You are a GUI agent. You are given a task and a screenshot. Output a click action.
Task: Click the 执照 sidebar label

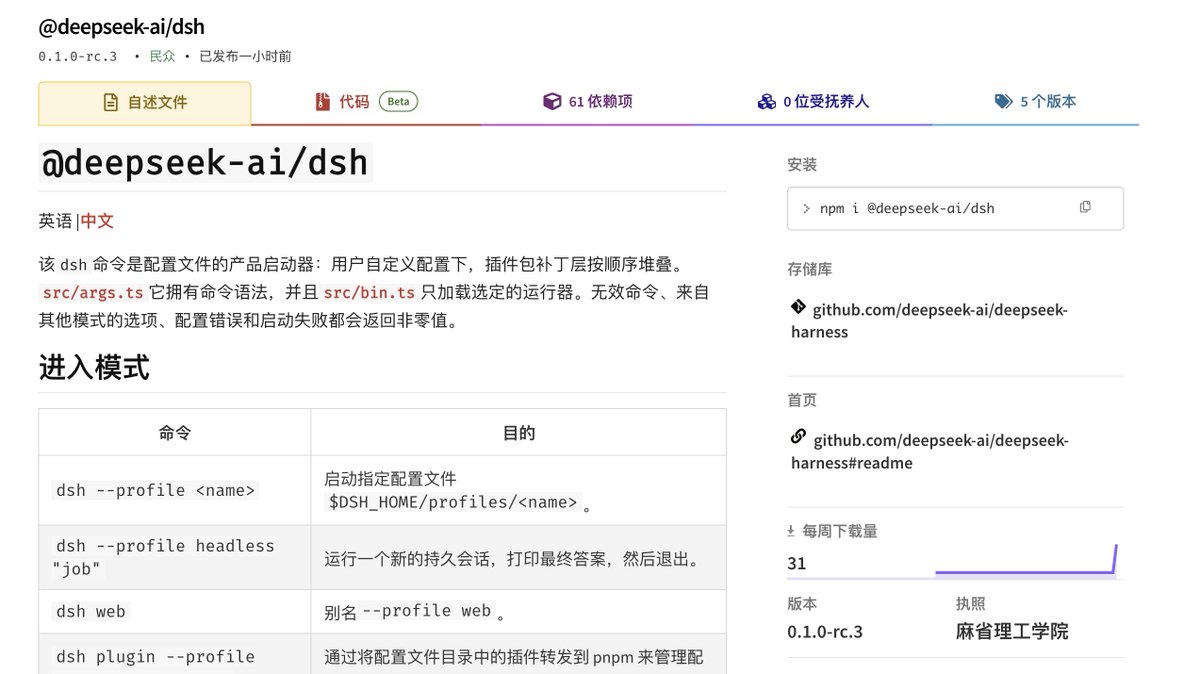[x=971, y=603]
